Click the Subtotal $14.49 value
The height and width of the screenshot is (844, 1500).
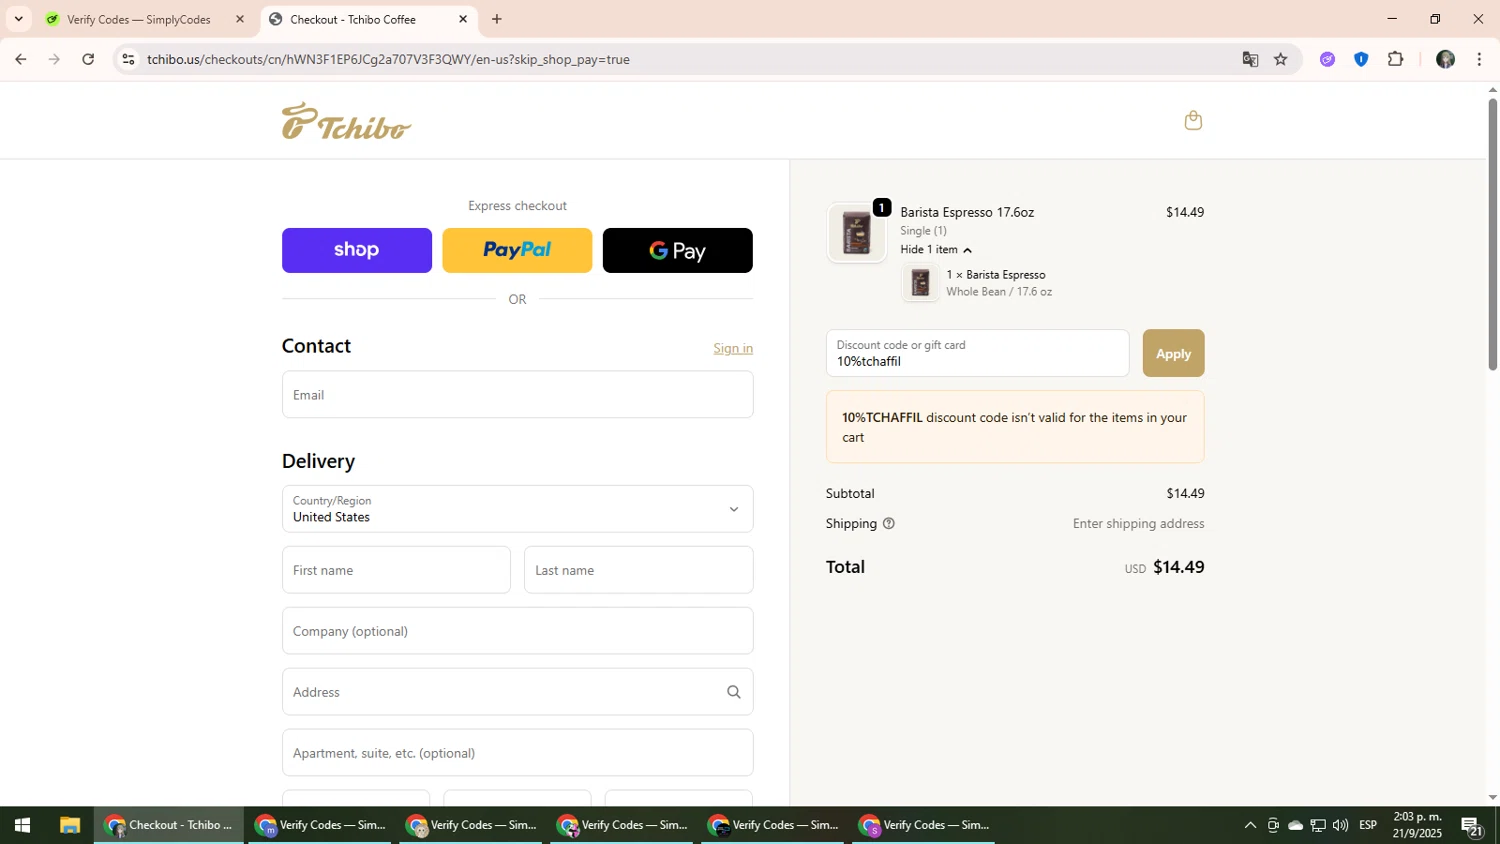(1185, 494)
